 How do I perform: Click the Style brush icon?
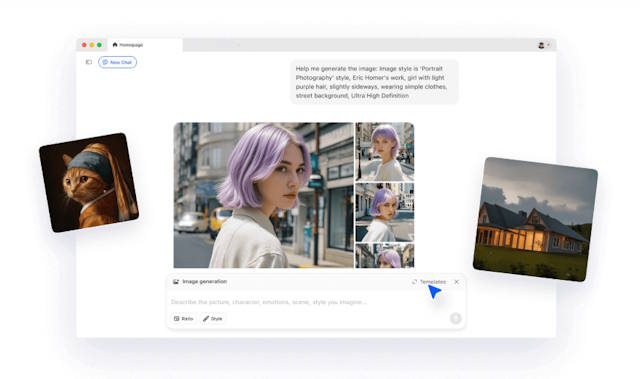pos(206,319)
